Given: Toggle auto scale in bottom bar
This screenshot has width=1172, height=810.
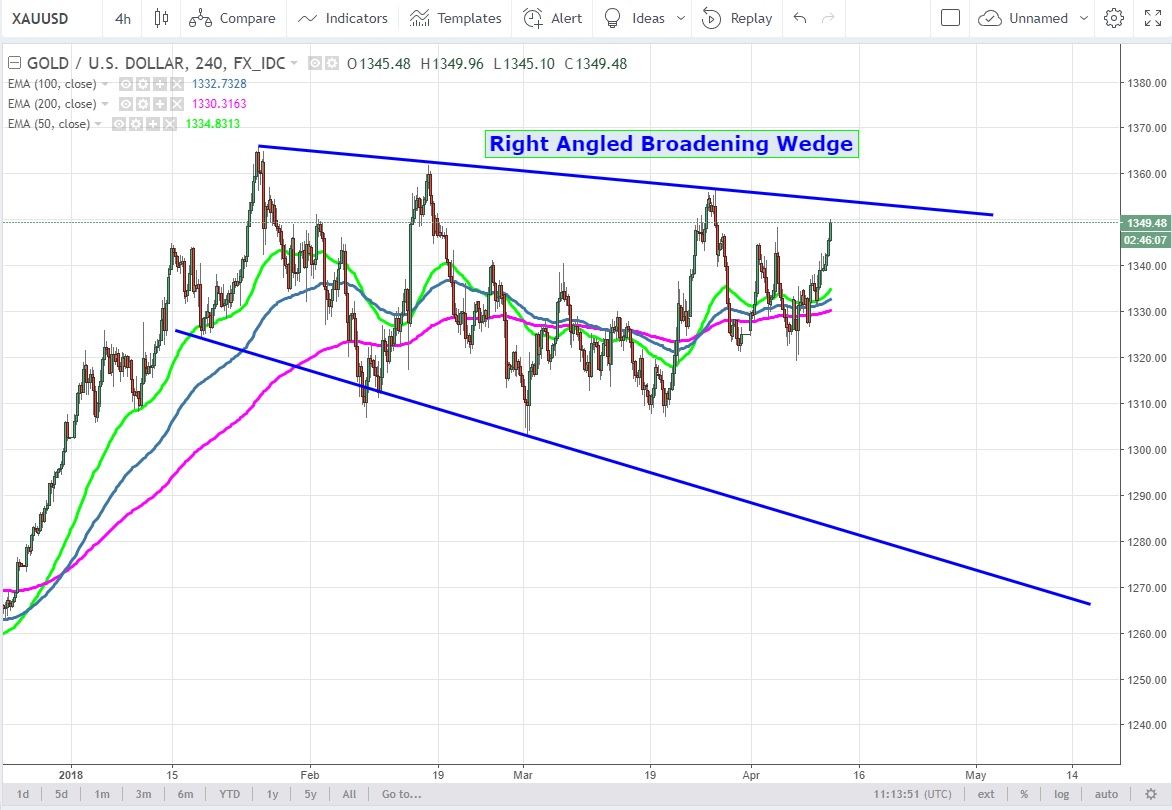Looking at the screenshot, I should pos(1106,794).
